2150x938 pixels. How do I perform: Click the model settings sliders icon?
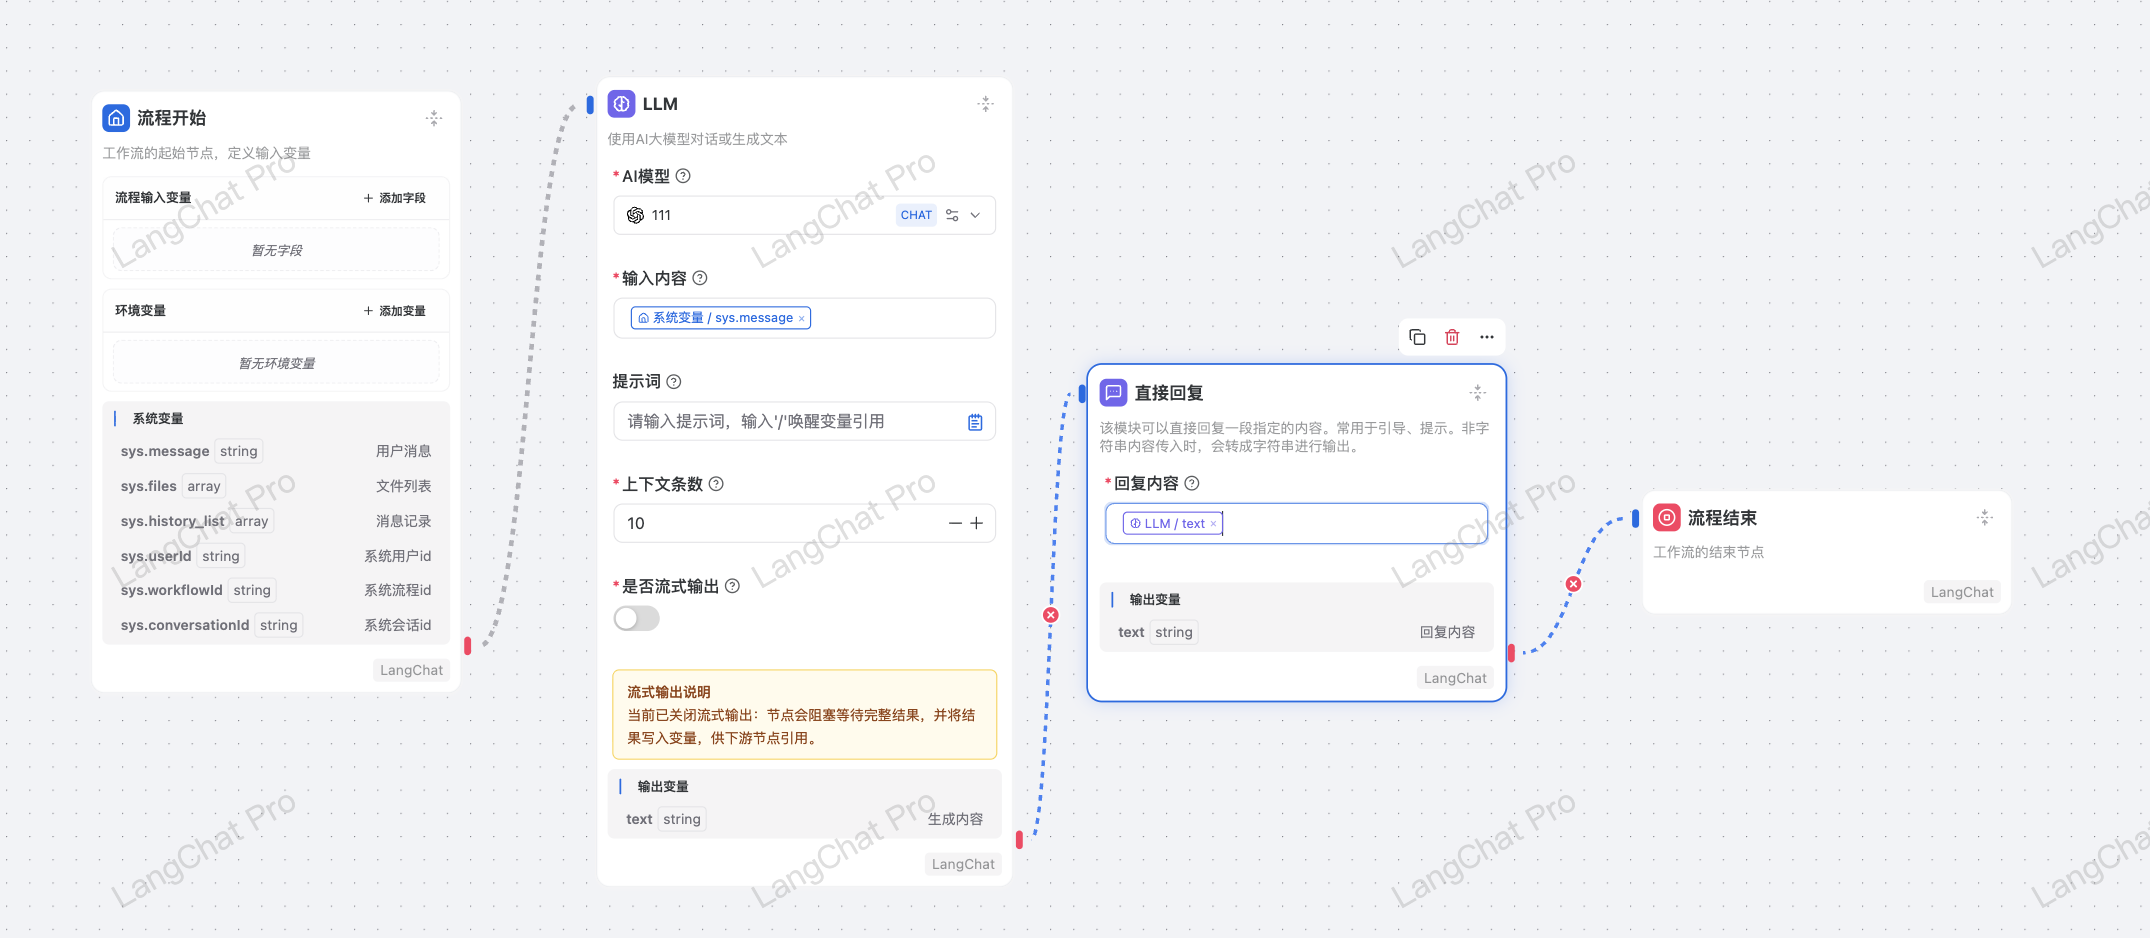(952, 215)
